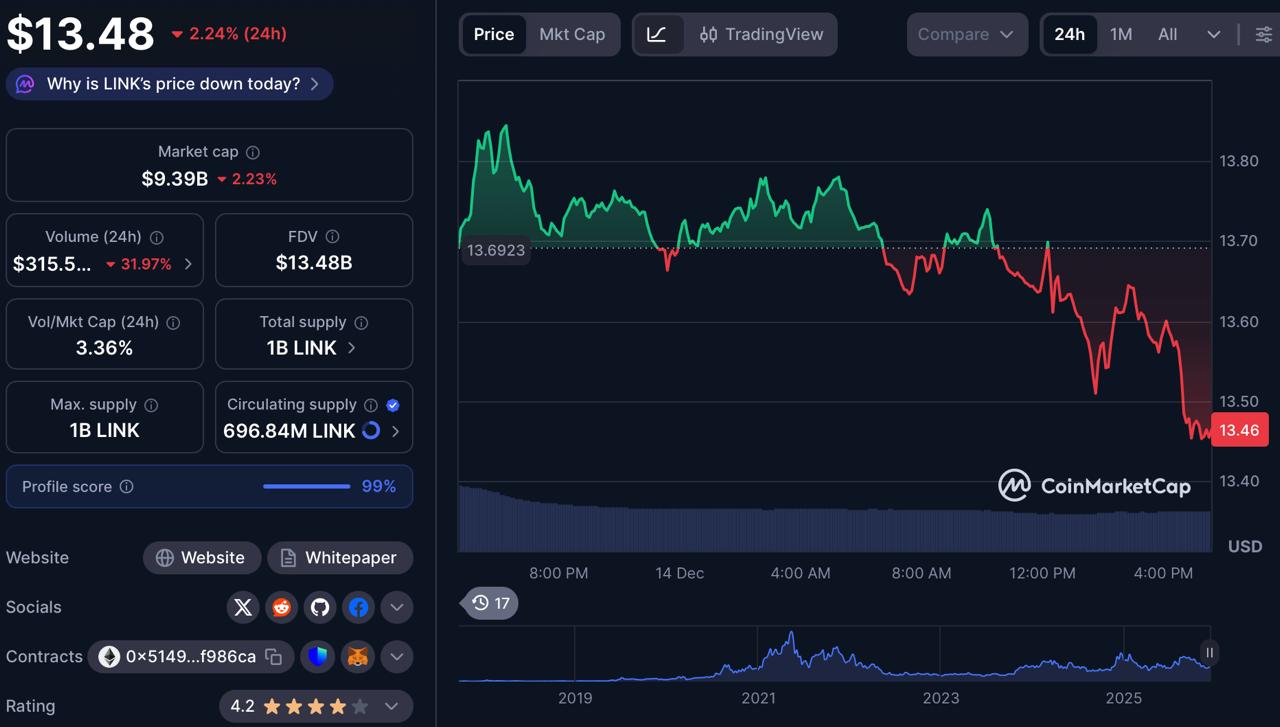Viewport: 1280px width, 727px height.
Task: Expand extra timeframe options chevron
Action: 1213,34
